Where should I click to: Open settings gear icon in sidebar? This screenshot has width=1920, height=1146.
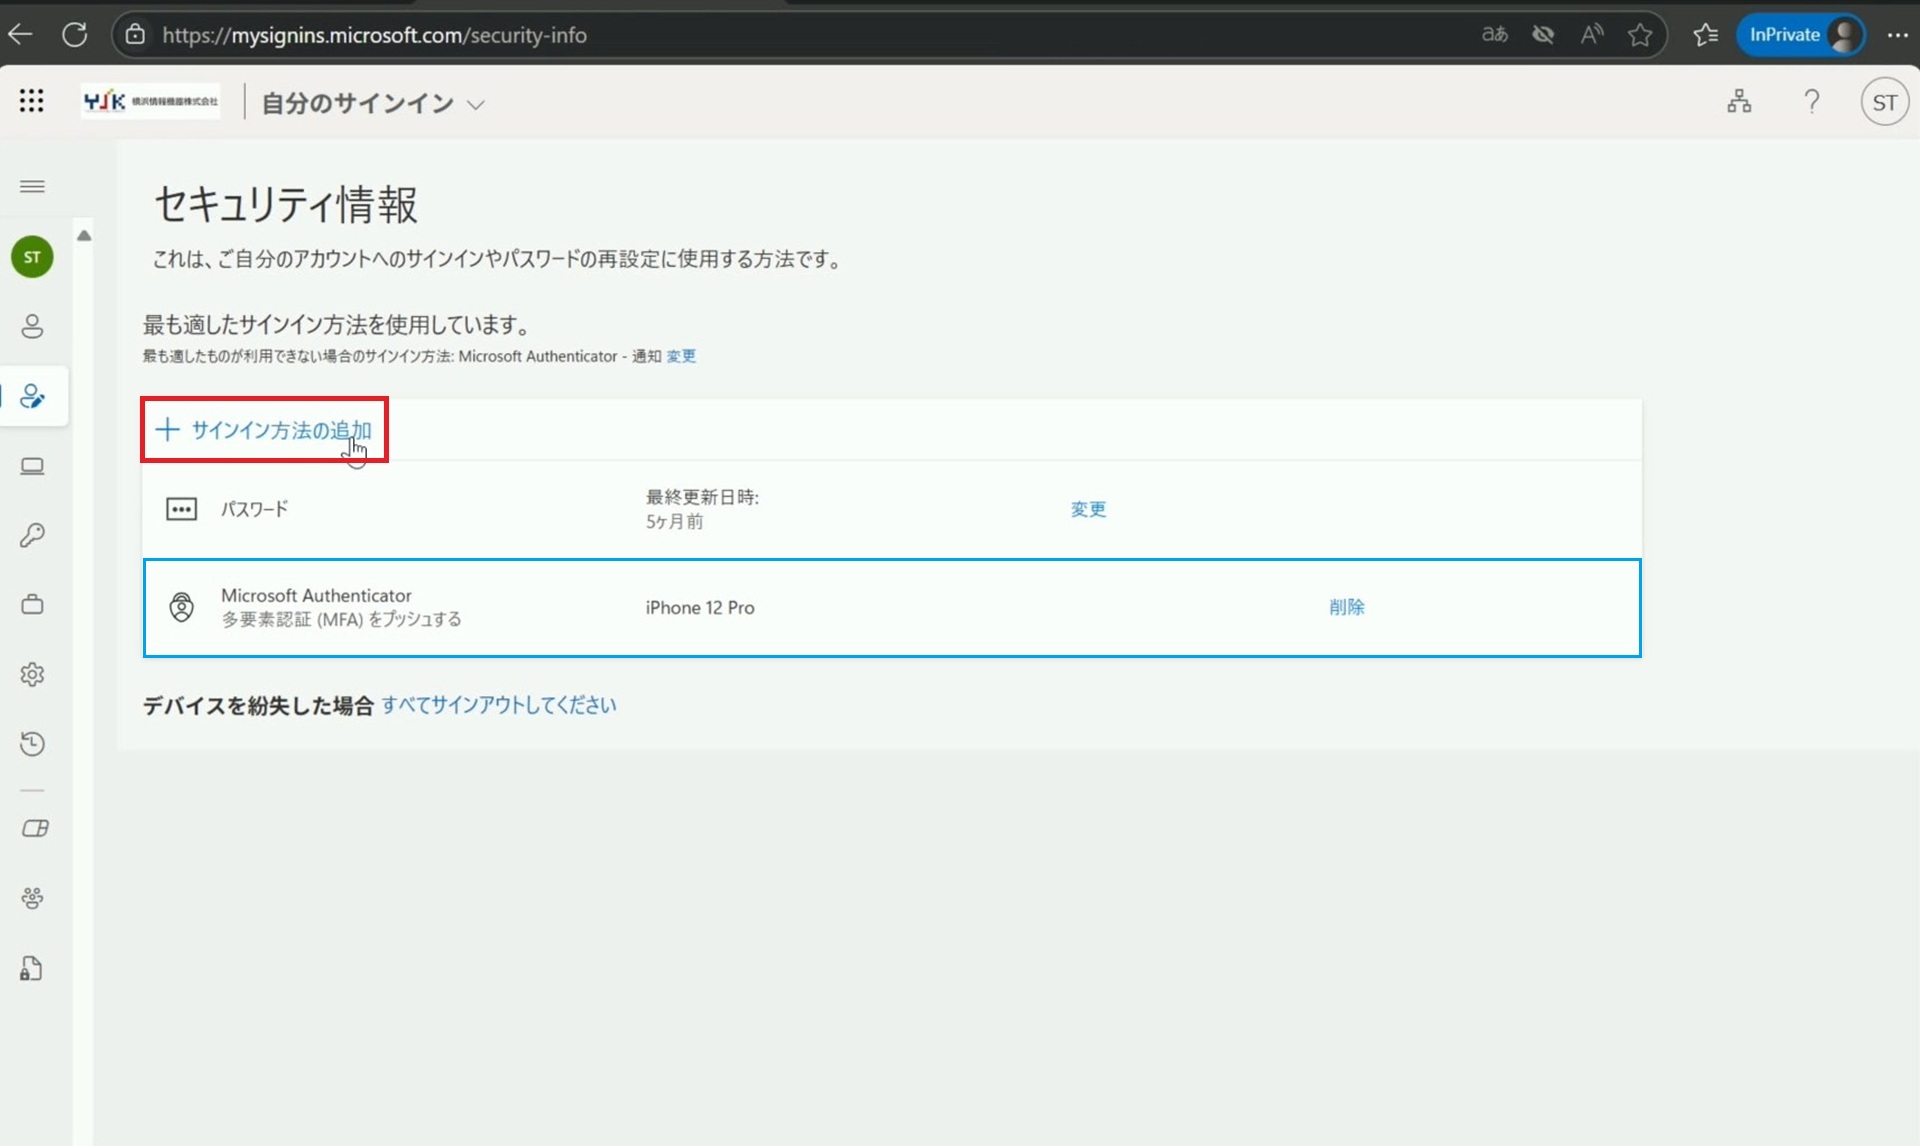pyautogui.click(x=32, y=674)
